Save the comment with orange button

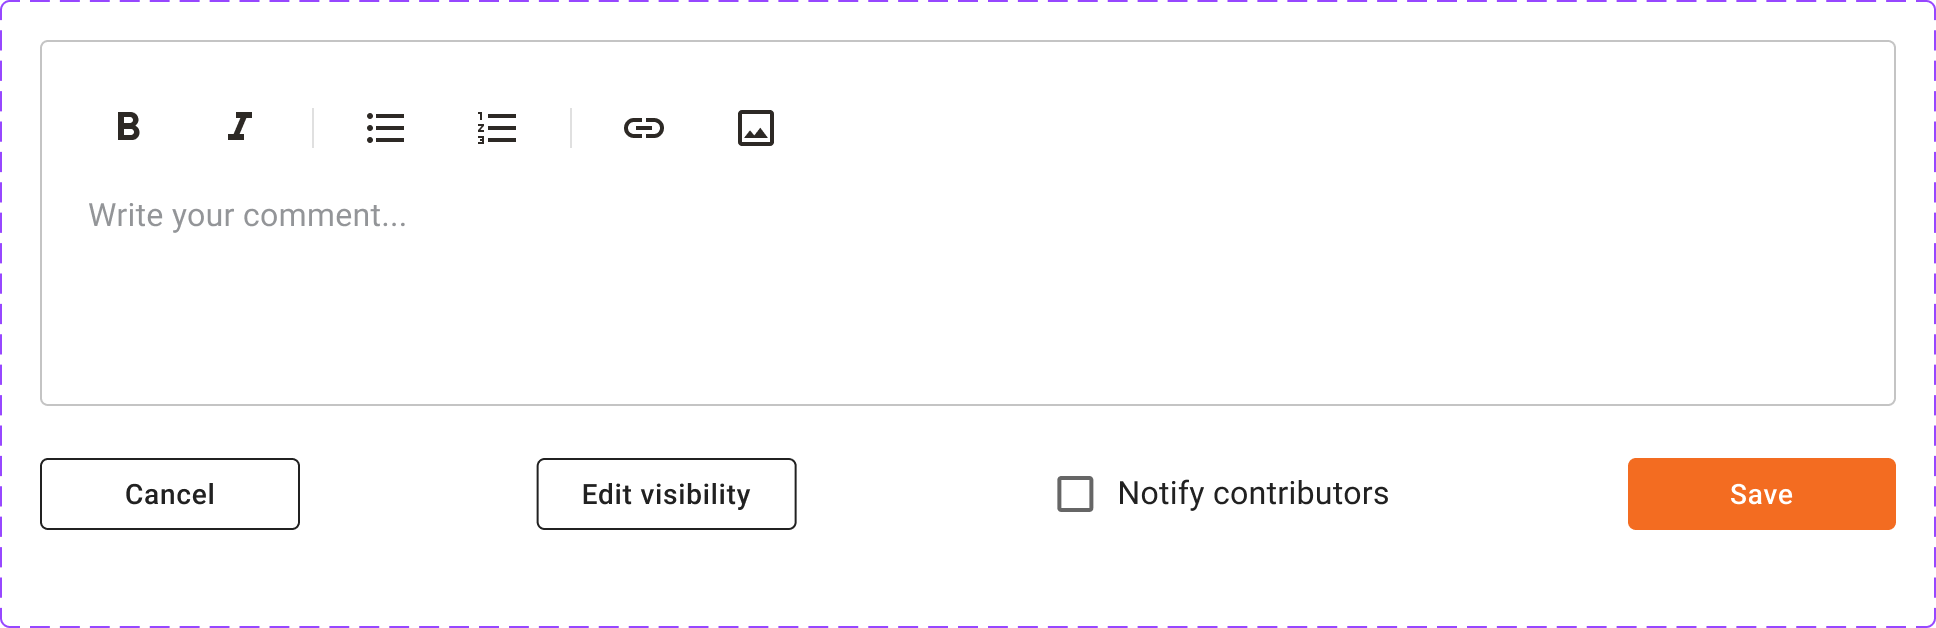(x=1761, y=494)
